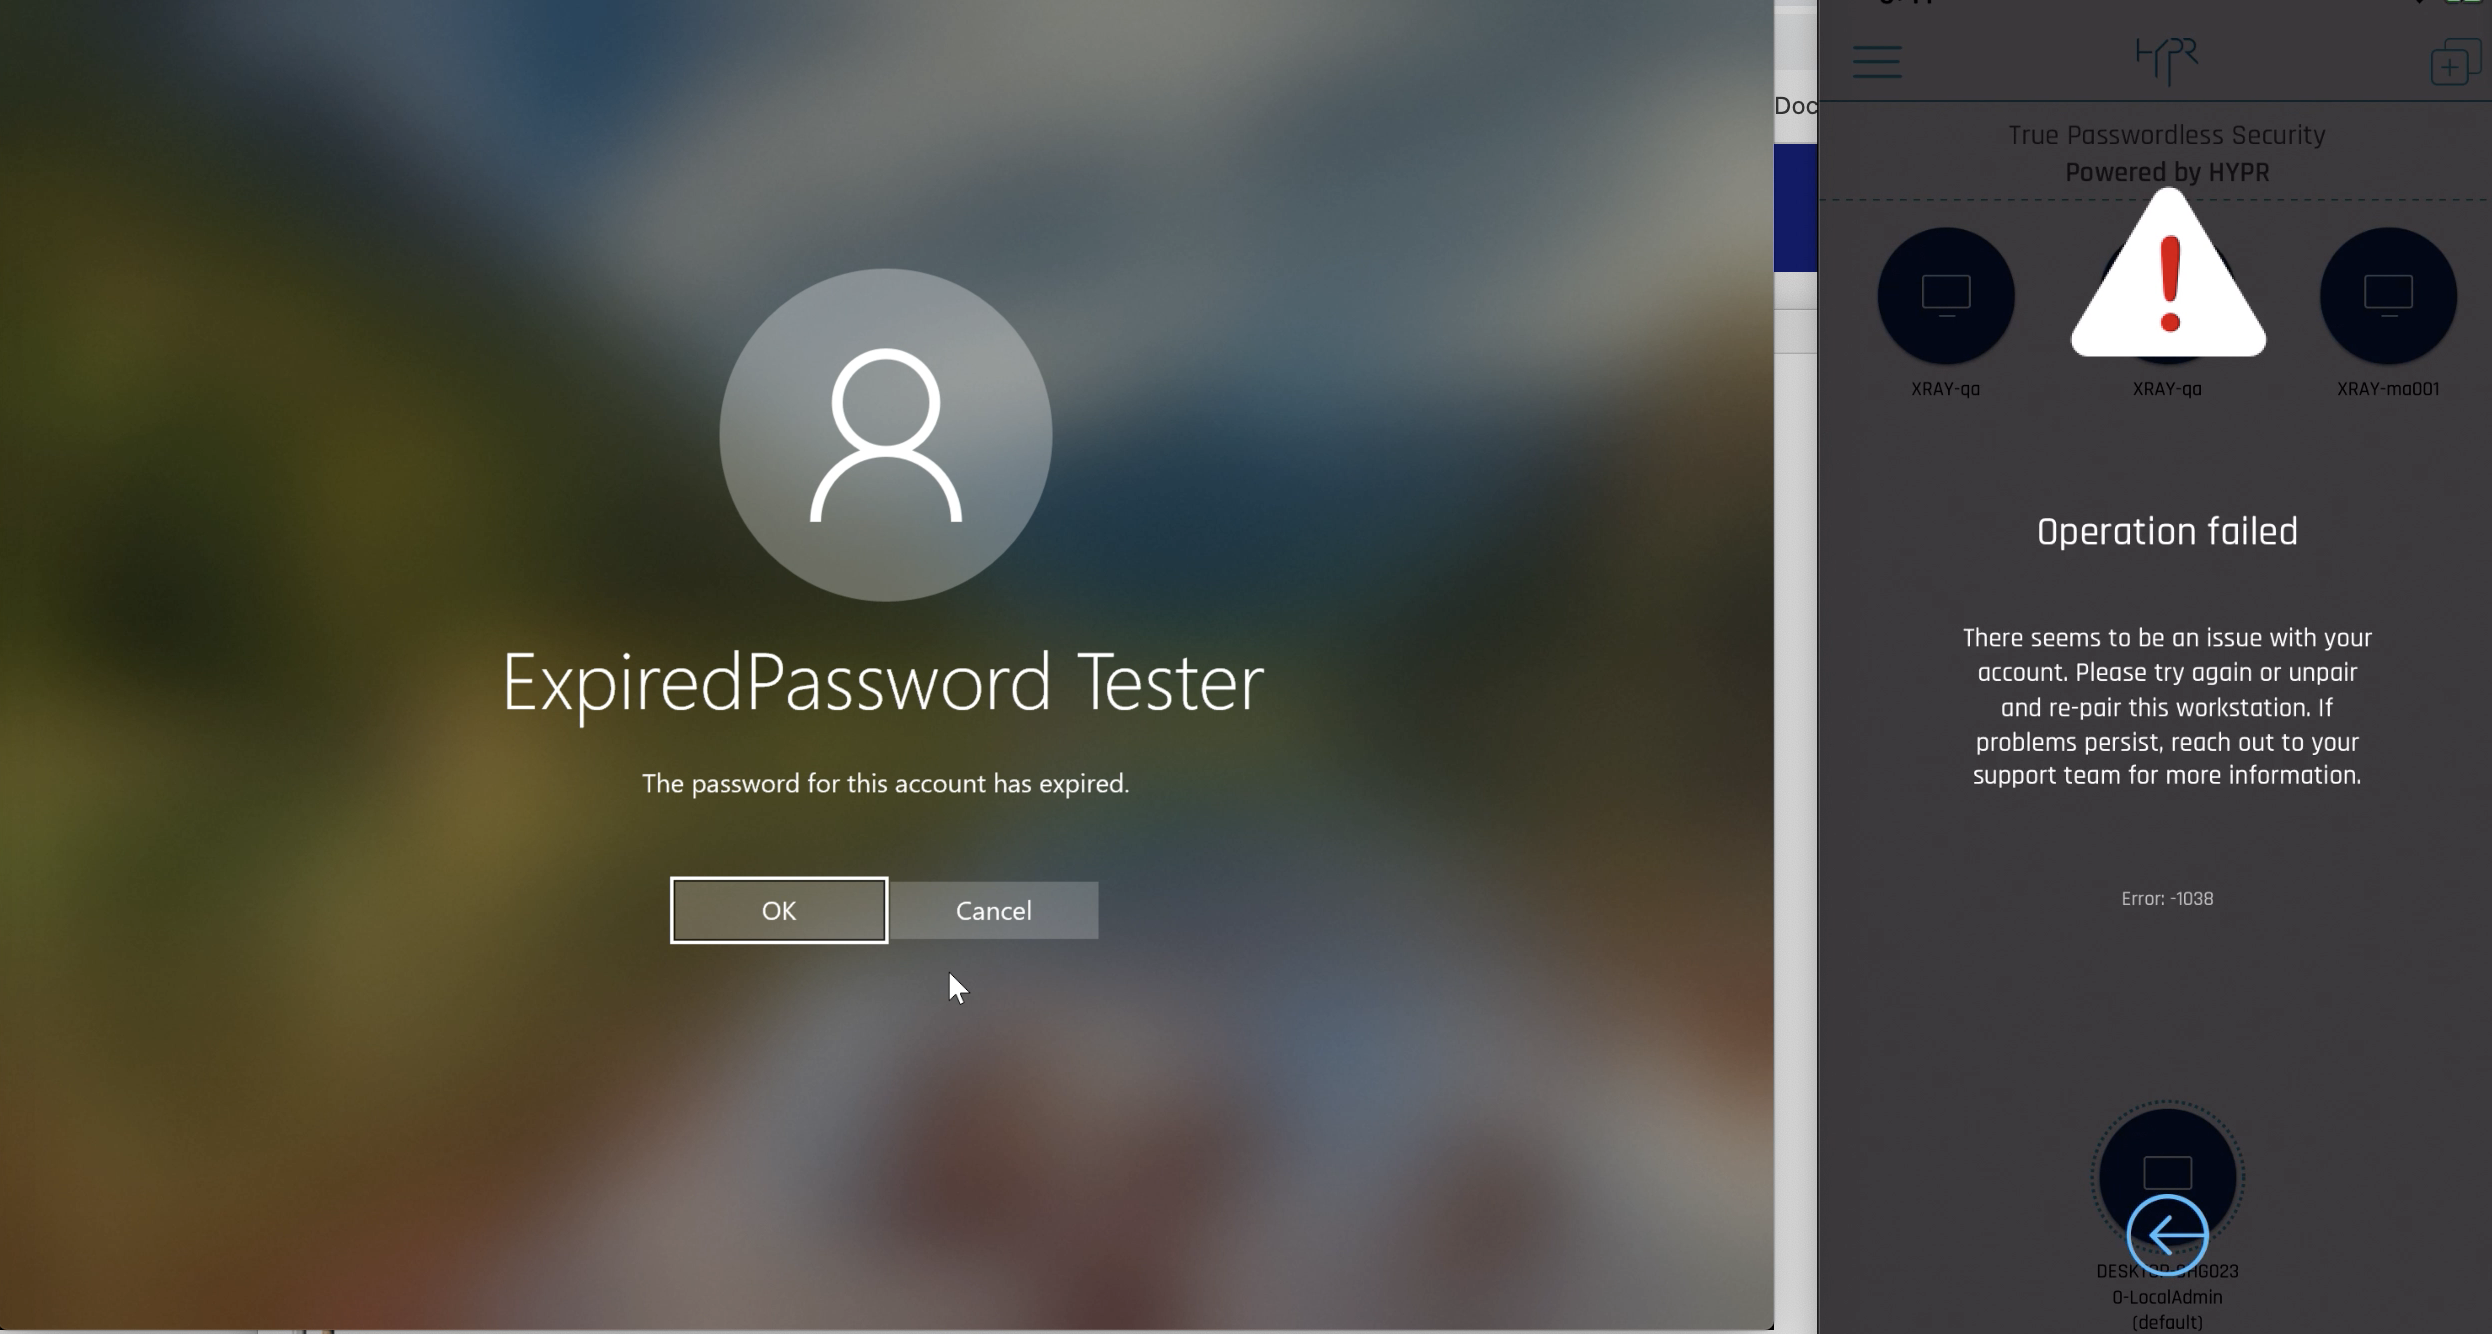This screenshot has height=1334, width=2492.
Task: Click the middle XRAY-qa label
Action: [x=2167, y=389]
